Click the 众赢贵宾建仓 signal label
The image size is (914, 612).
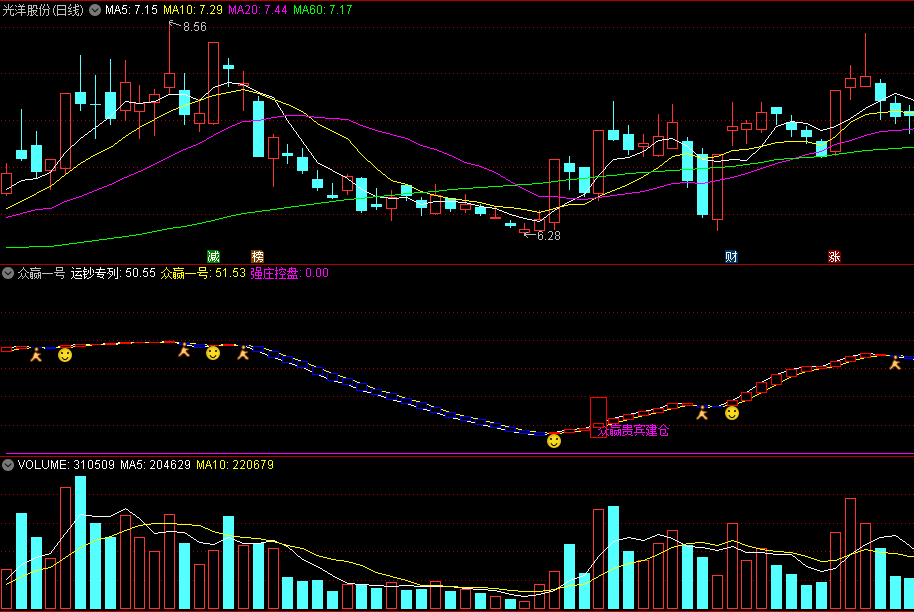(x=633, y=431)
